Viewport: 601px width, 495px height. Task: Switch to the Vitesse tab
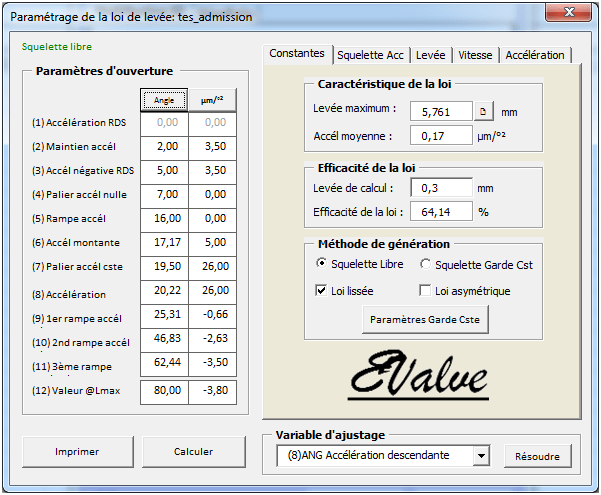click(476, 55)
